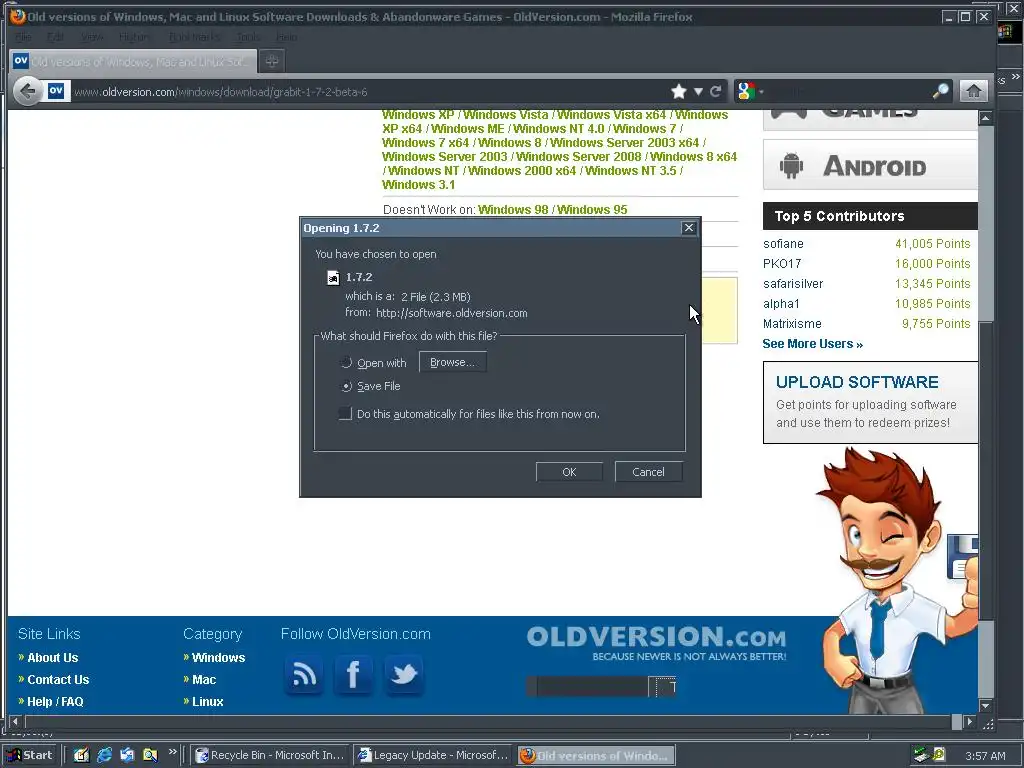Screen dimensions: 1024x768
Task: Open the File menu
Action: [23, 37]
